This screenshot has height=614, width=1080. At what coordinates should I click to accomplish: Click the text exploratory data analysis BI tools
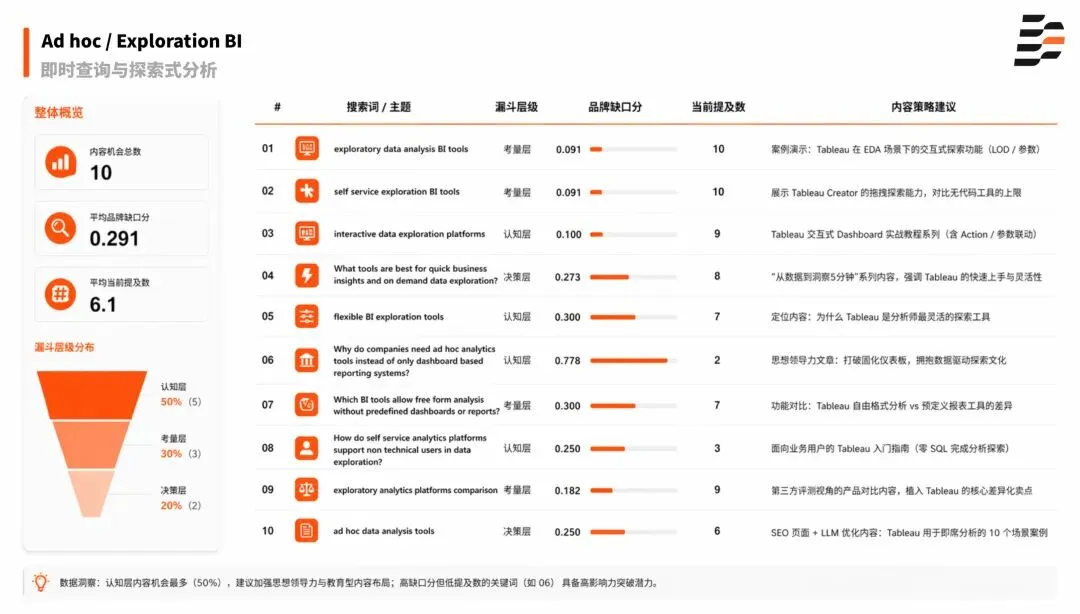(401, 149)
